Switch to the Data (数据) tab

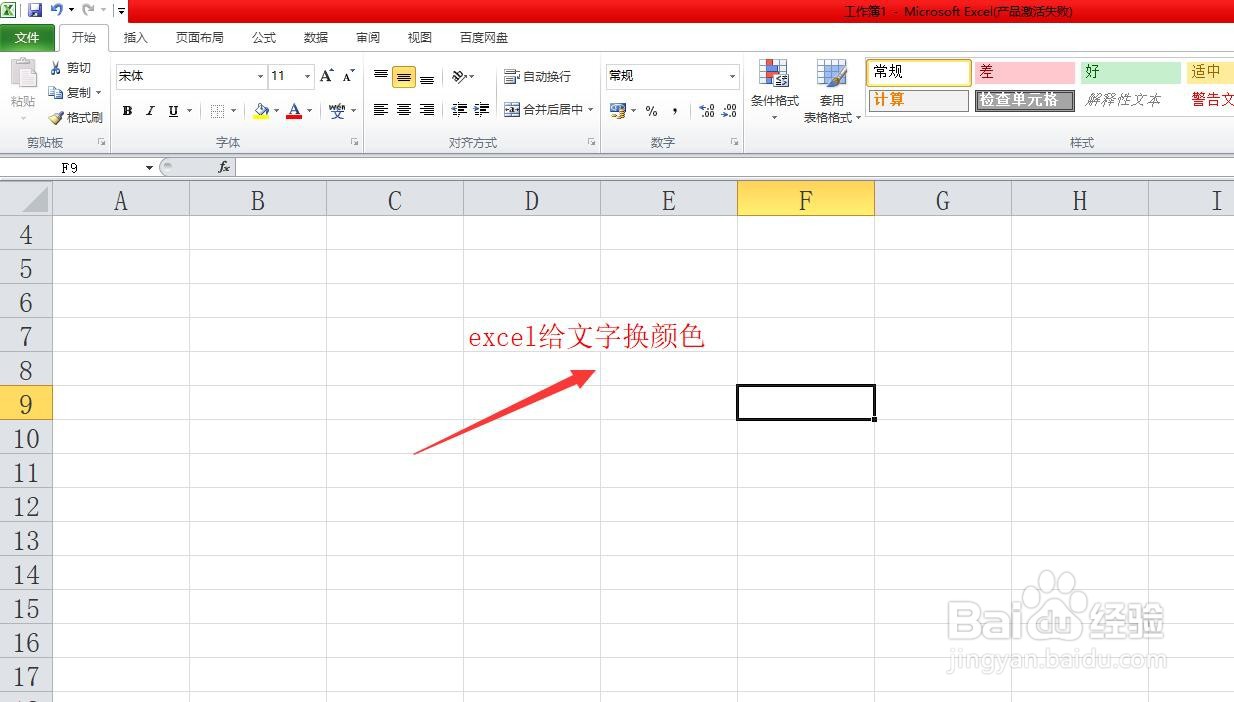[316, 37]
